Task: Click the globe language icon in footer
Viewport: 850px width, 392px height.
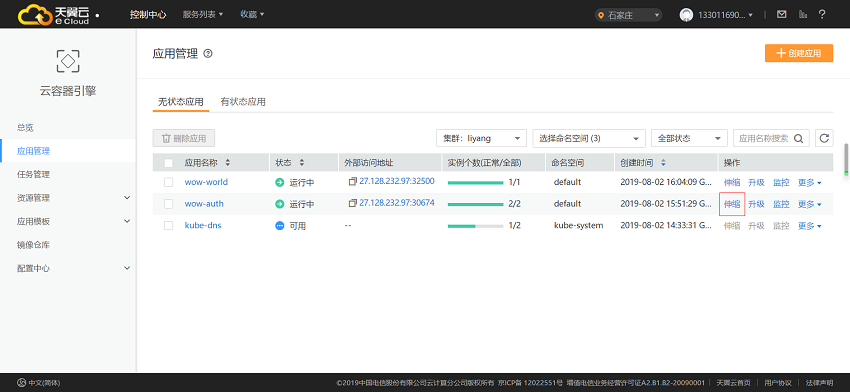Action: (22, 383)
